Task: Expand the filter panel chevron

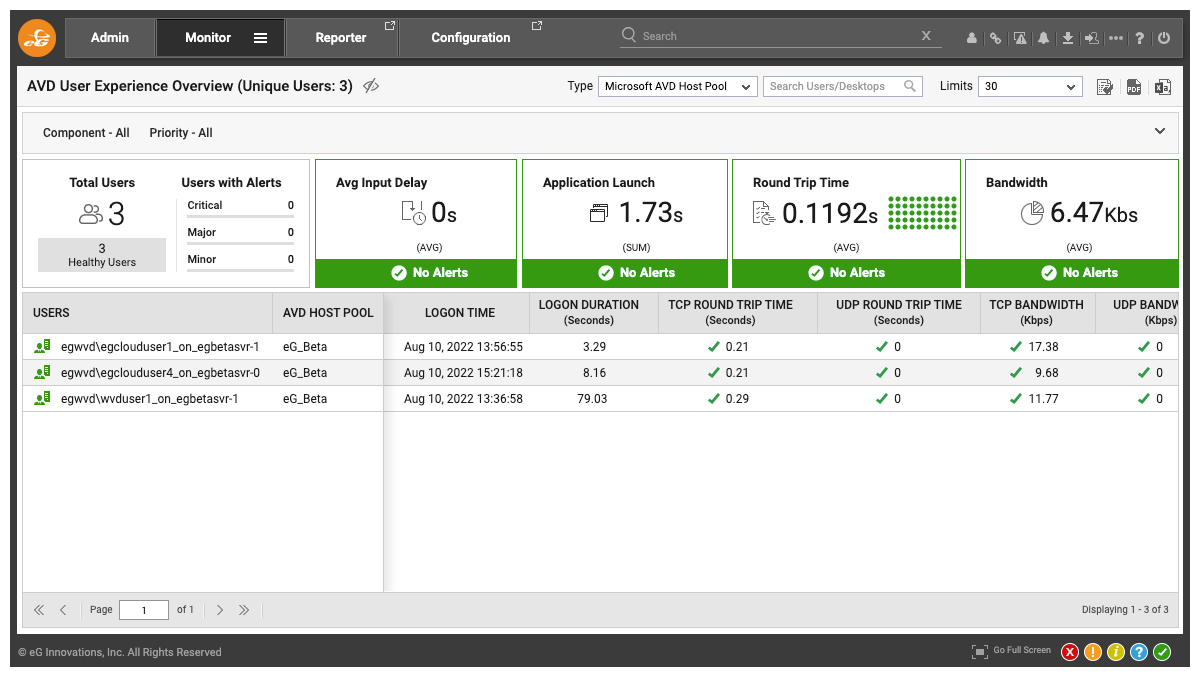Action: click(x=1160, y=132)
